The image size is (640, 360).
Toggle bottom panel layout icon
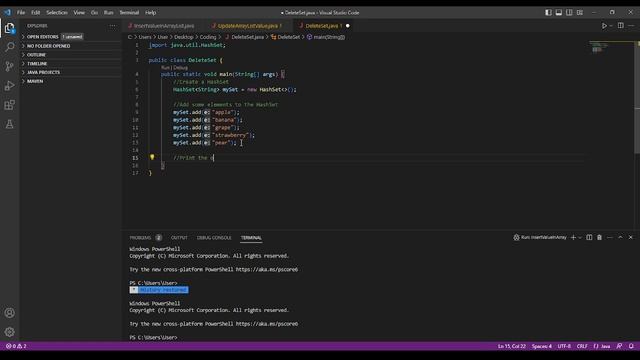click(x=559, y=13)
